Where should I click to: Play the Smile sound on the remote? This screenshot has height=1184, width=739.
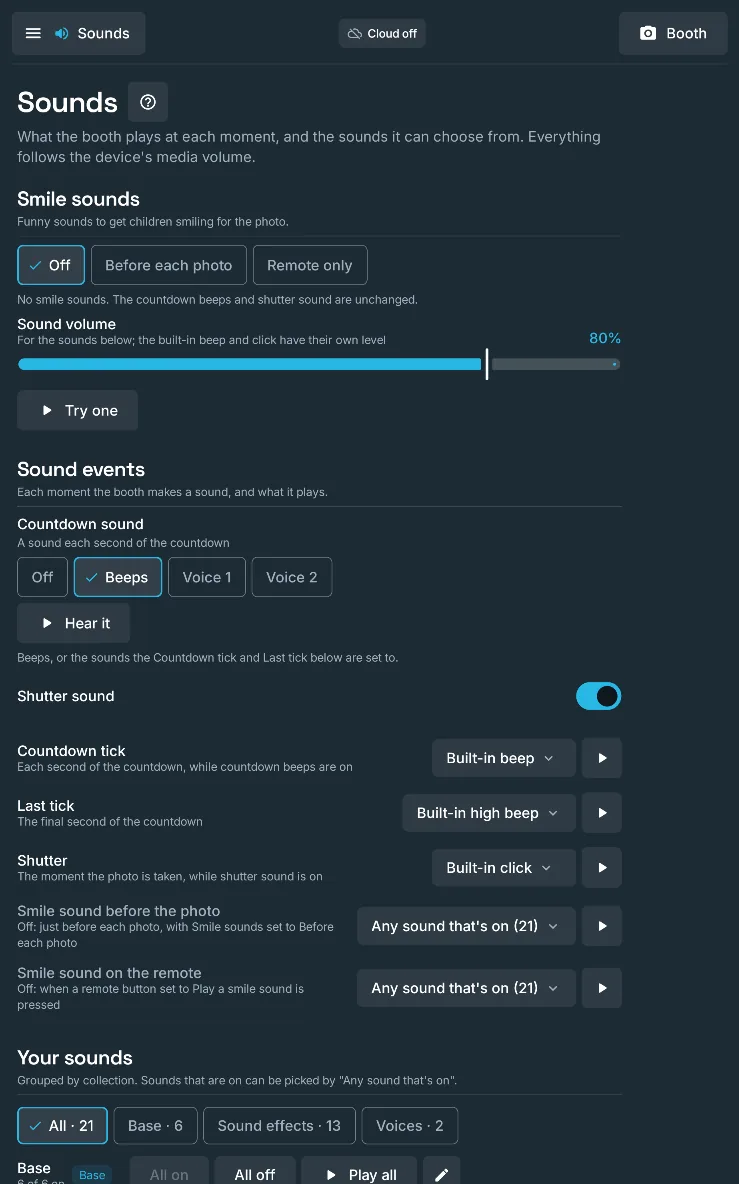(x=602, y=988)
